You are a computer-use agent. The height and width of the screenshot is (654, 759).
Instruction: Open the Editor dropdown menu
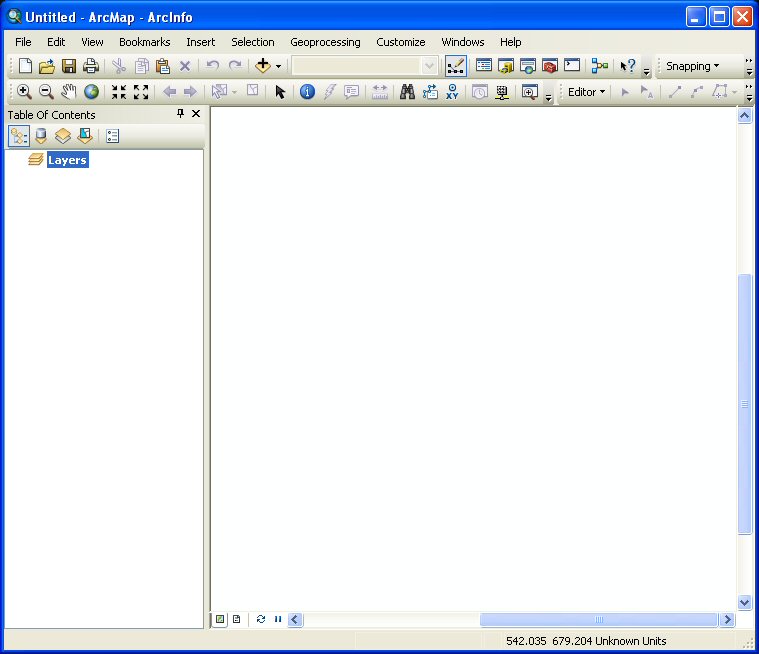(586, 92)
